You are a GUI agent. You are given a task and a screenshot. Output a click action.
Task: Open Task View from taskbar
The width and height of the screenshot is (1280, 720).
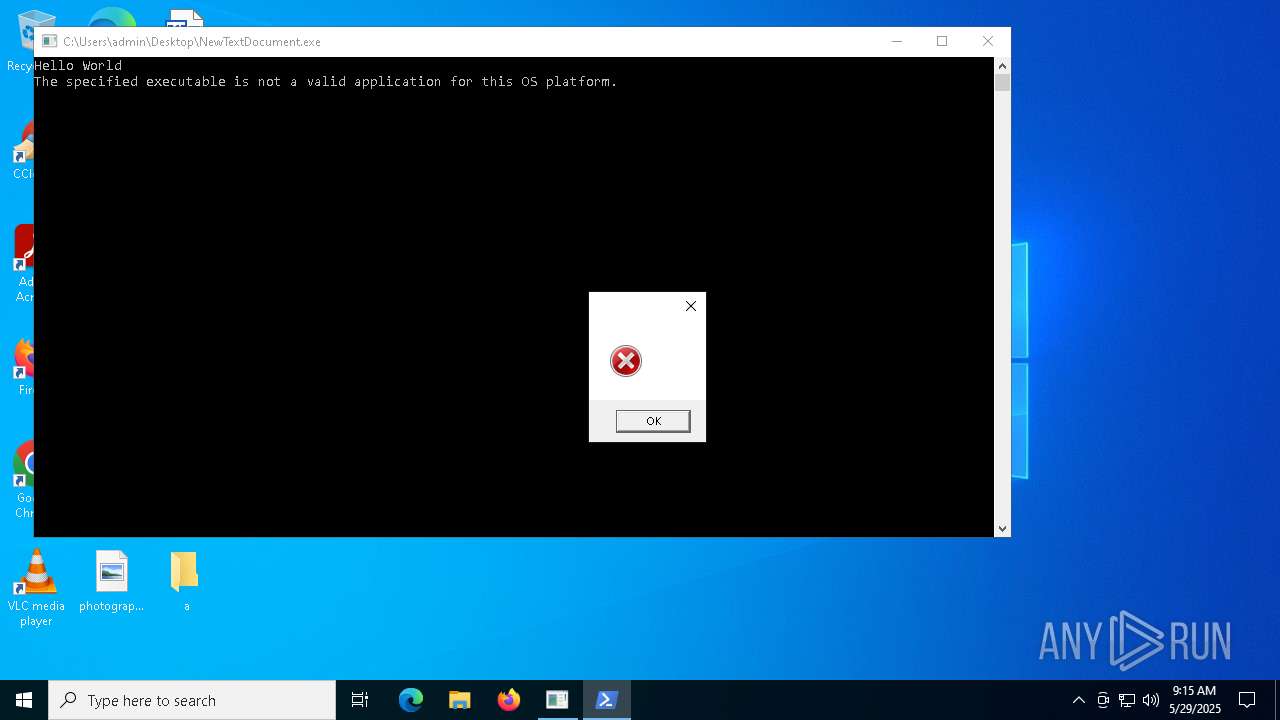point(360,700)
